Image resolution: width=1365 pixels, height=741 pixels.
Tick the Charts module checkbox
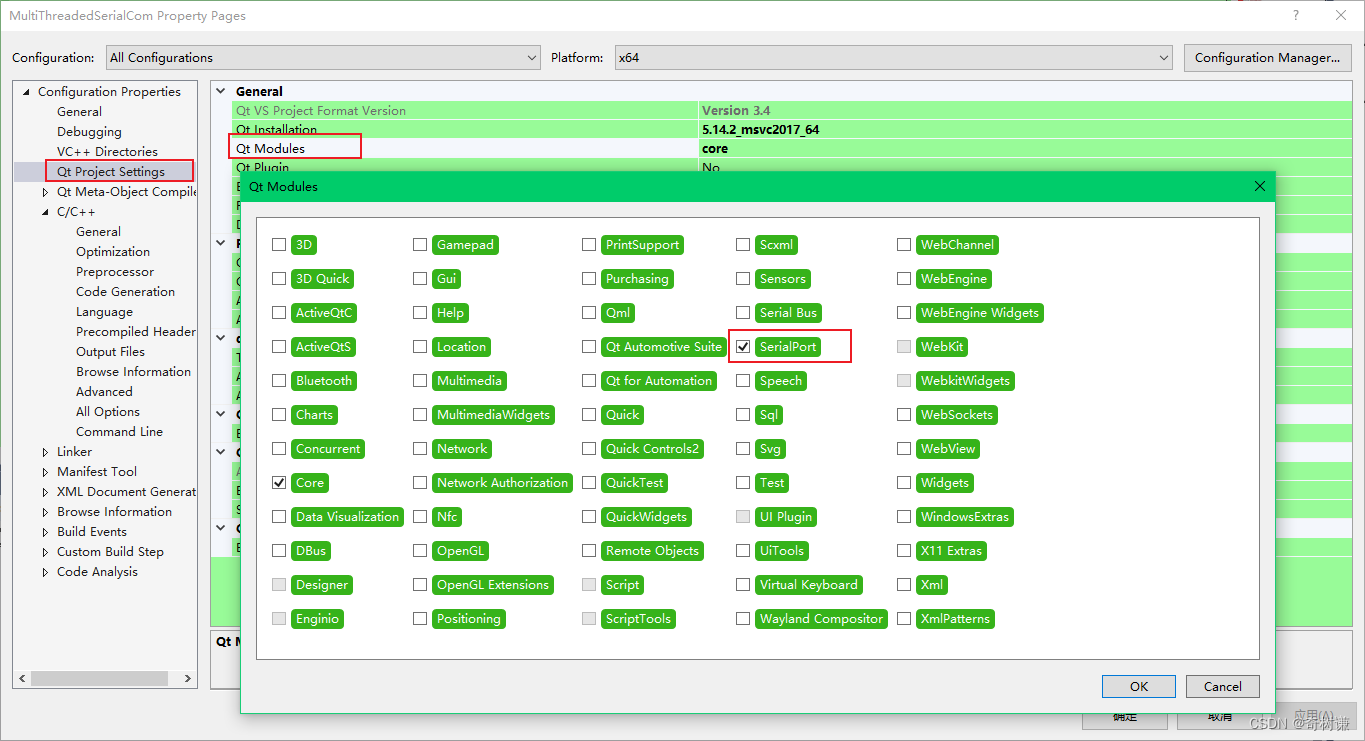[279, 415]
